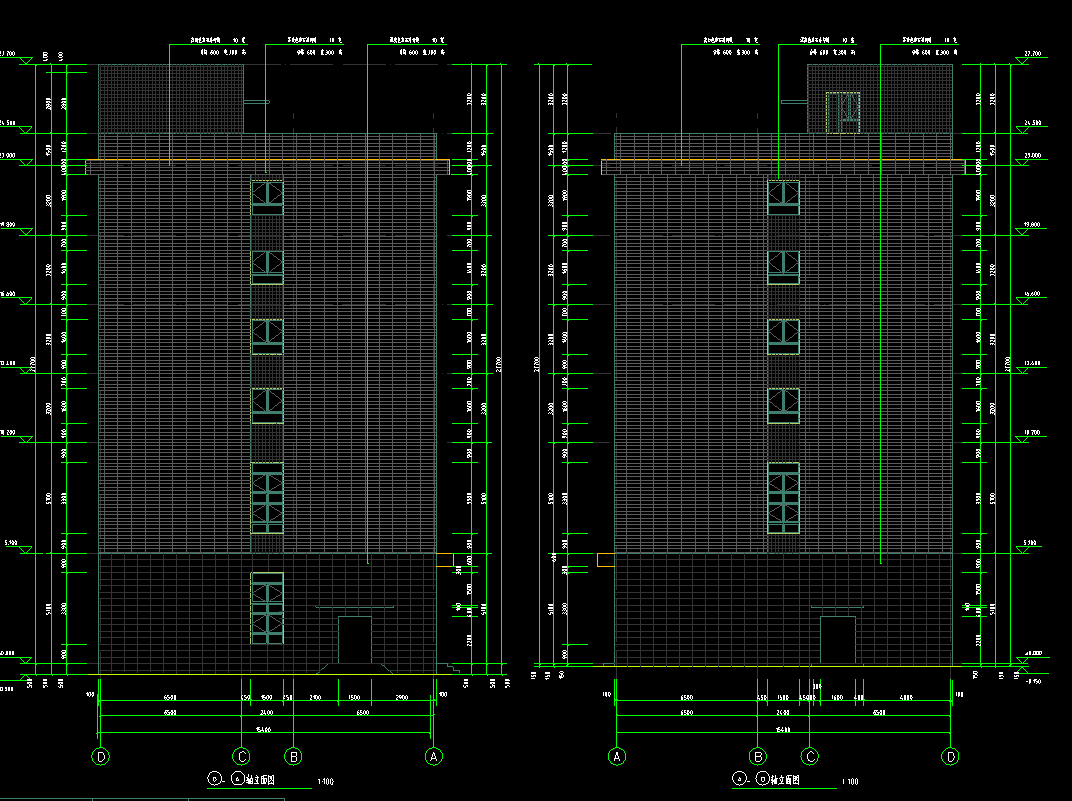Select the right elevation ground-floor door

click(838, 640)
